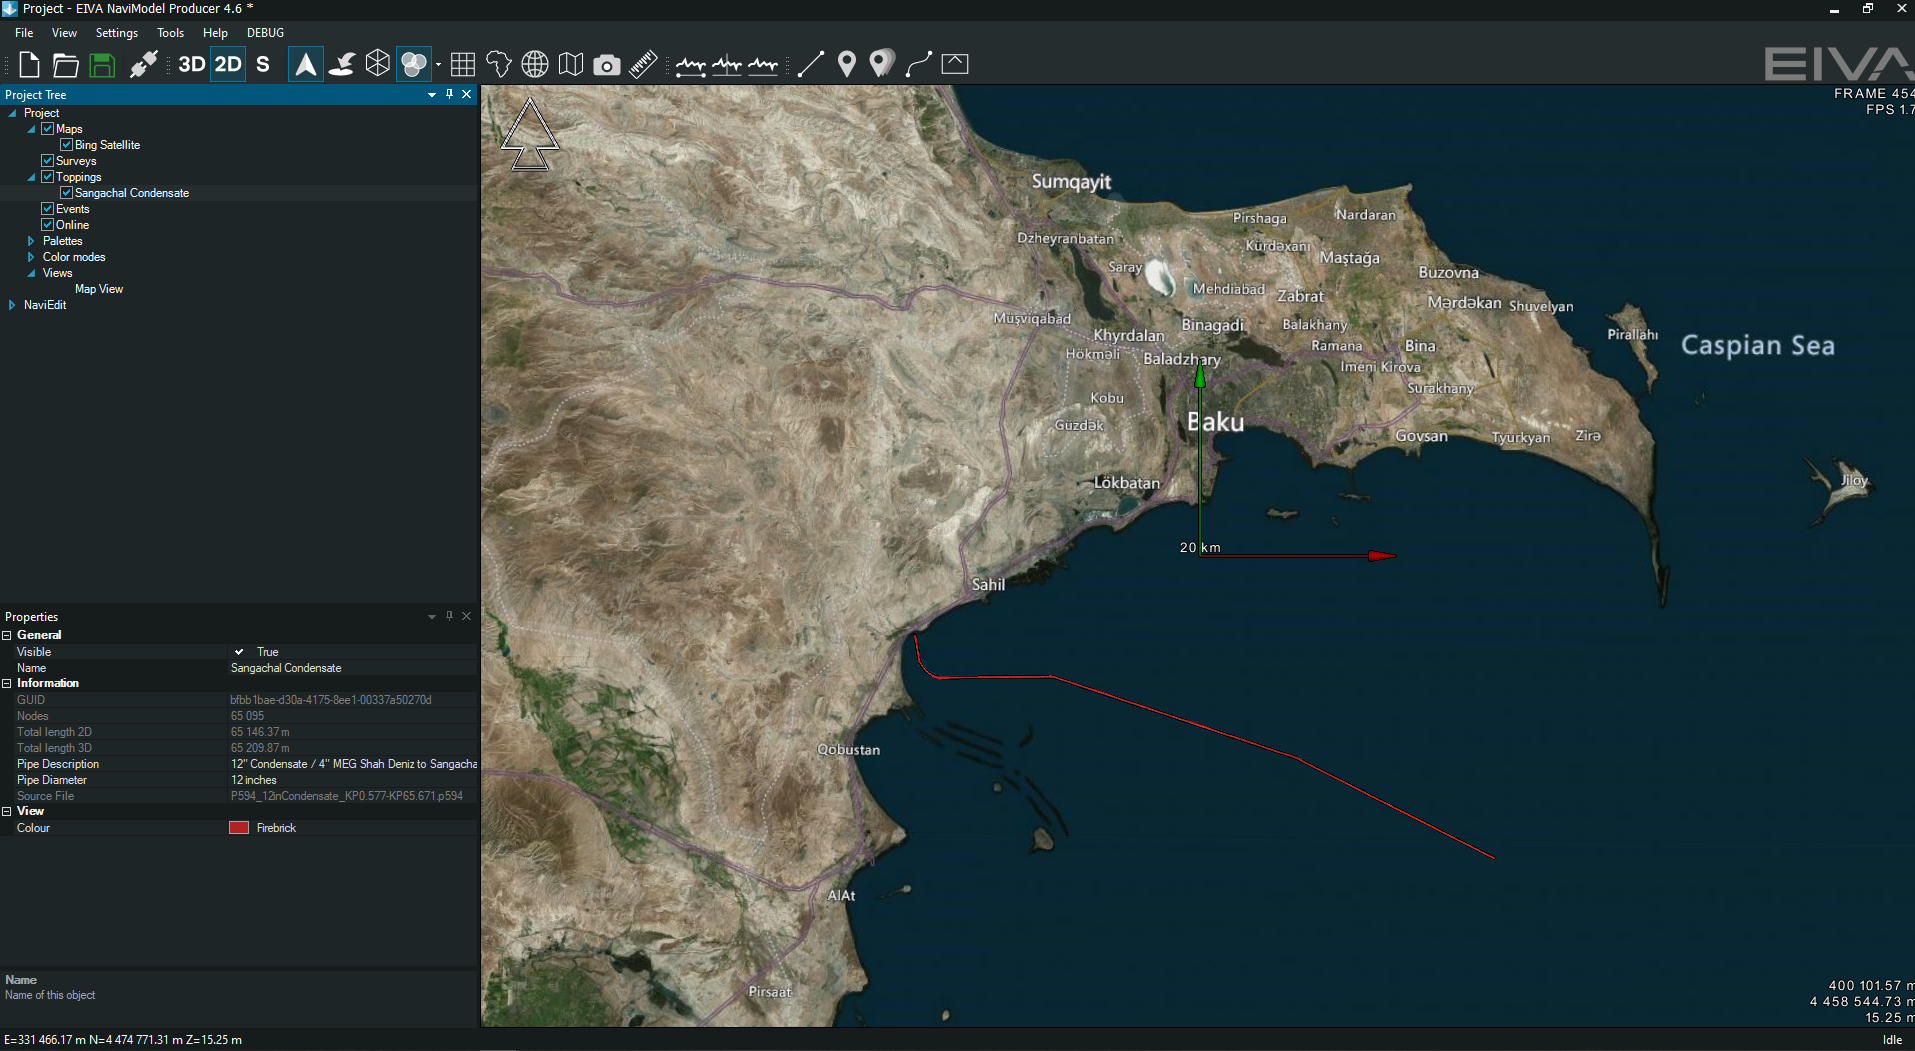Open the Settings menu

click(x=116, y=33)
